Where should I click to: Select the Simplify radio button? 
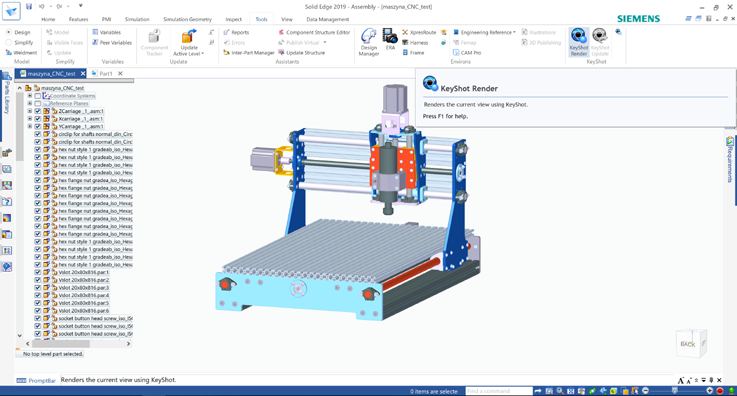tap(8, 42)
